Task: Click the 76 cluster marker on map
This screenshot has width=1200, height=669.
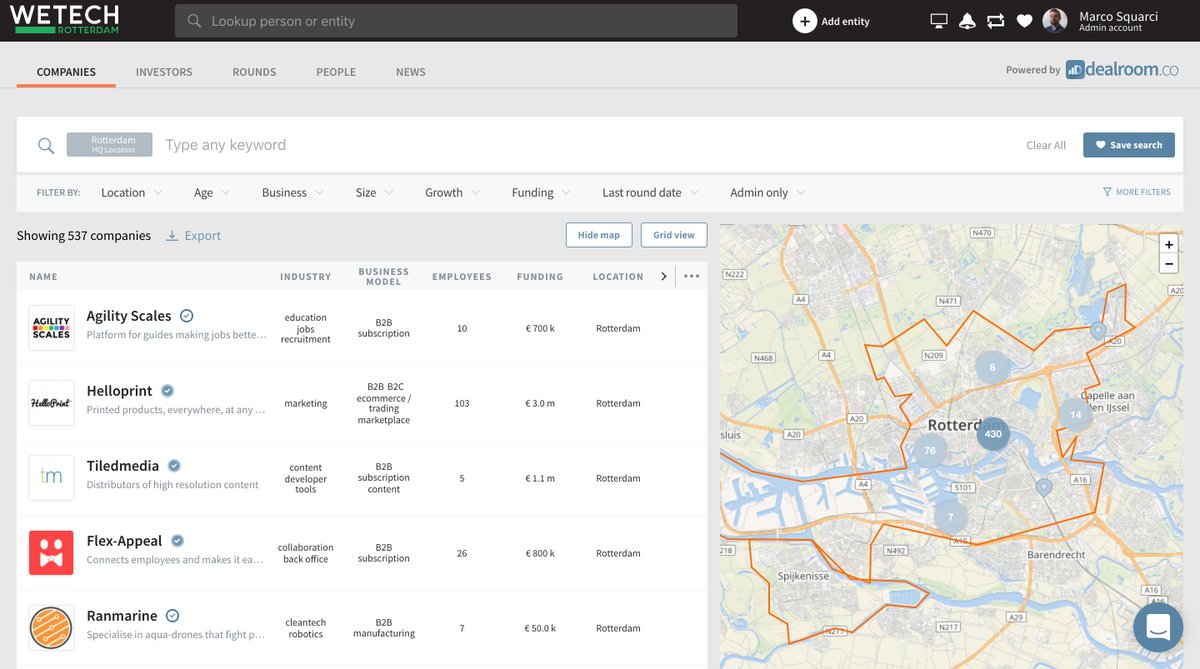Action: pyautogui.click(x=930, y=450)
